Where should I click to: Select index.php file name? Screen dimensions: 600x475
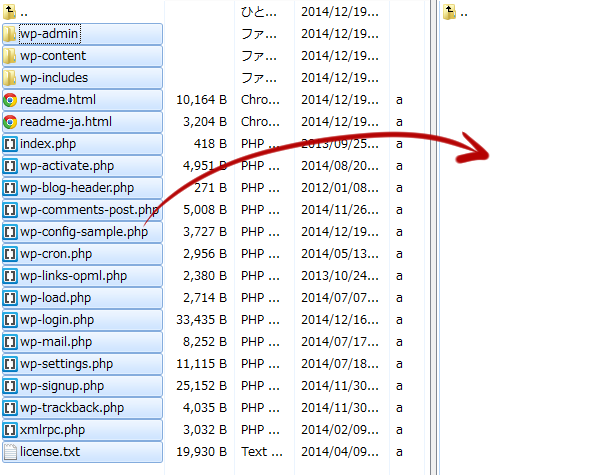(x=48, y=144)
